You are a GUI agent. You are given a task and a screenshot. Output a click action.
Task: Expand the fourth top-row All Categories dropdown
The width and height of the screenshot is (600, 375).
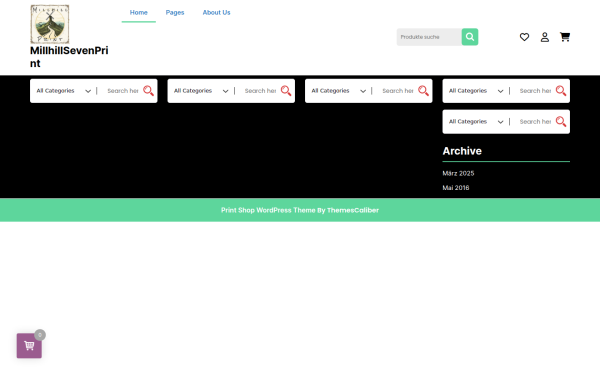(x=476, y=91)
